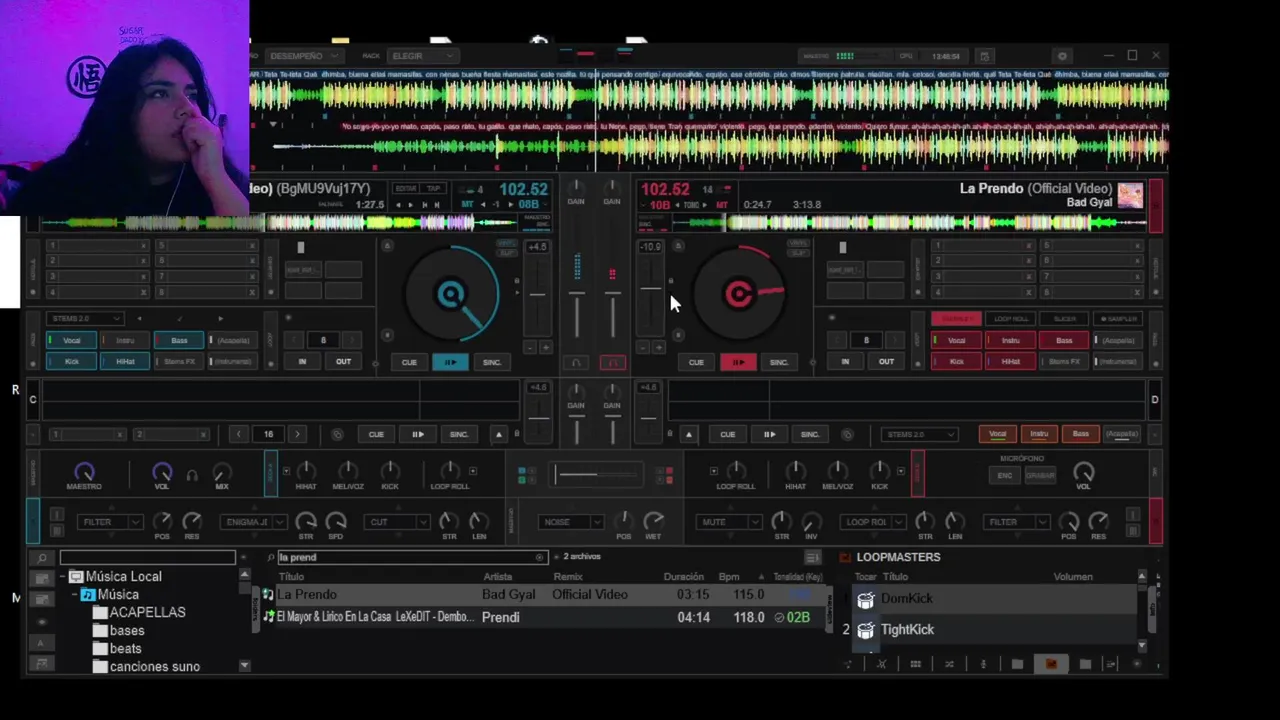Adjust the MAESTRO volume knob

[x=84, y=472]
